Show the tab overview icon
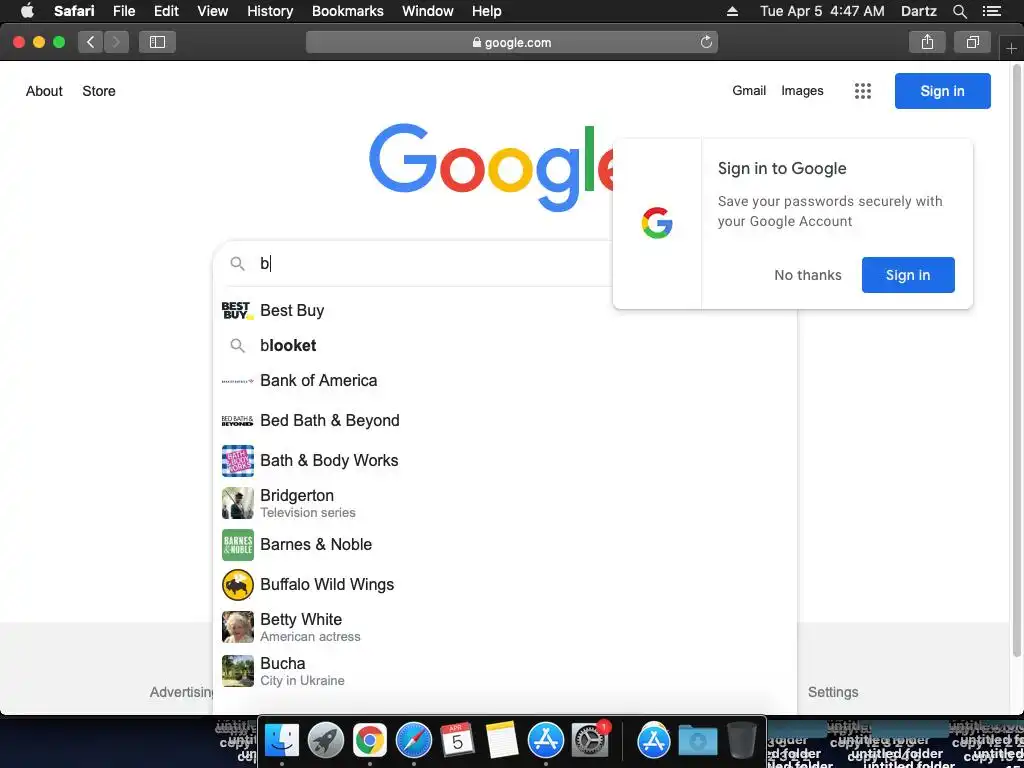The height and width of the screenshot is (768, 1024). pyautogui.click(x=972, y=42)
